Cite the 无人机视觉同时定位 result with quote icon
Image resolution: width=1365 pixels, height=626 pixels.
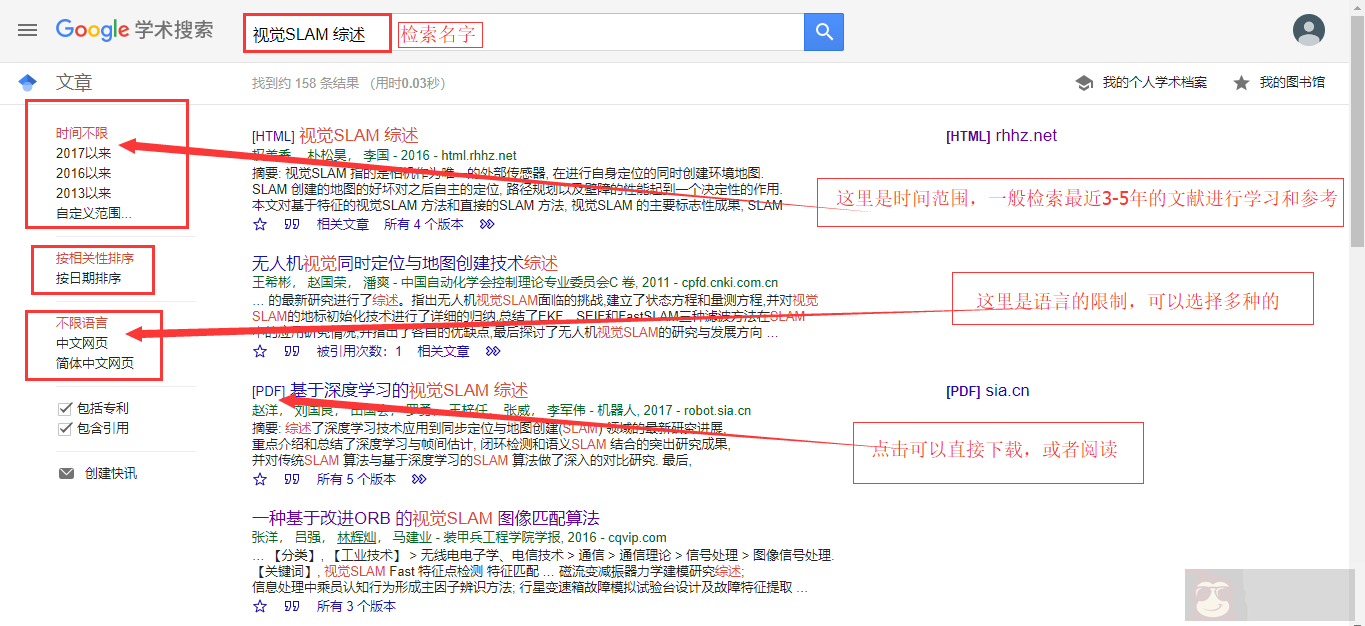[292, 352]
